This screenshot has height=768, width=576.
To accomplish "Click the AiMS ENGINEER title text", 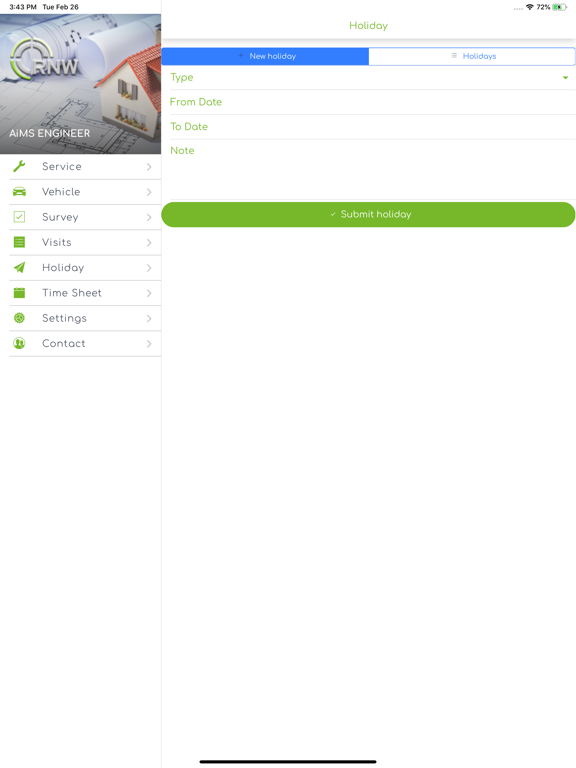I will [49, 133].
